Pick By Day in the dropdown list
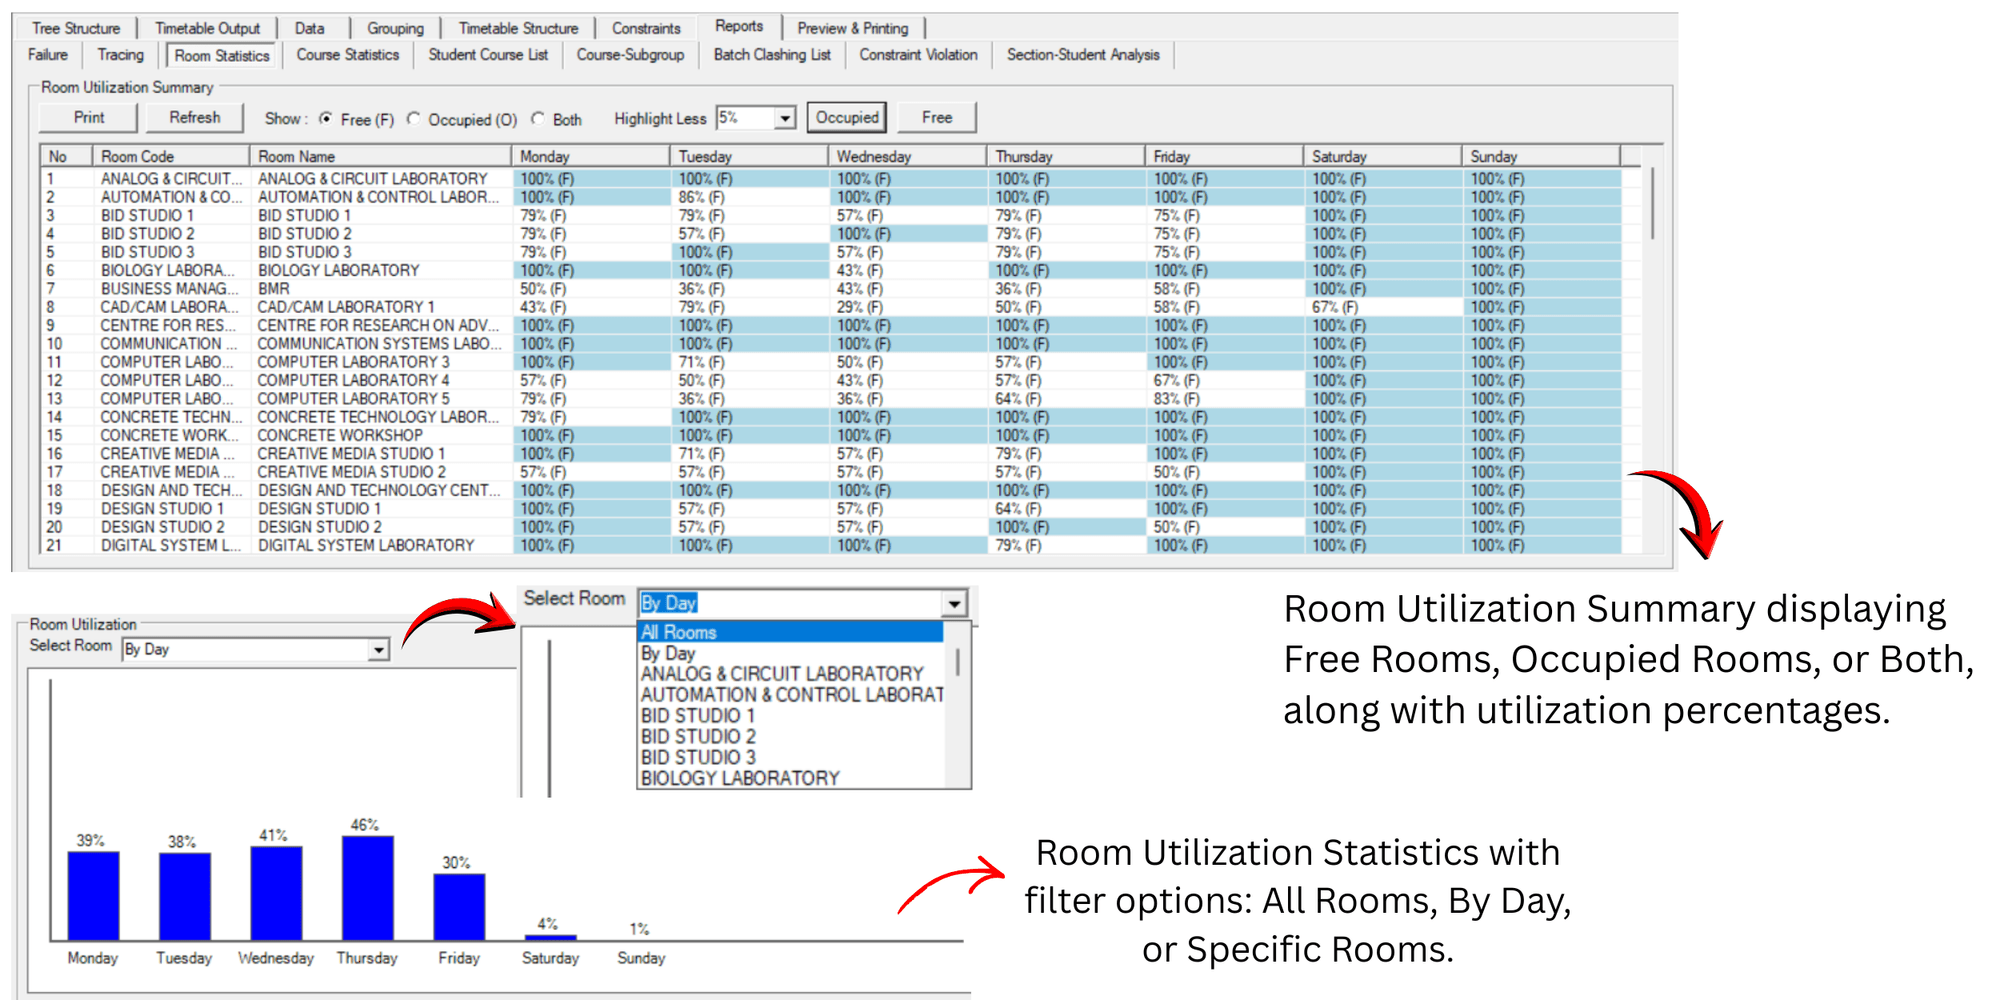Viewport: 2000px width, 1000px height. click(790, 653)
